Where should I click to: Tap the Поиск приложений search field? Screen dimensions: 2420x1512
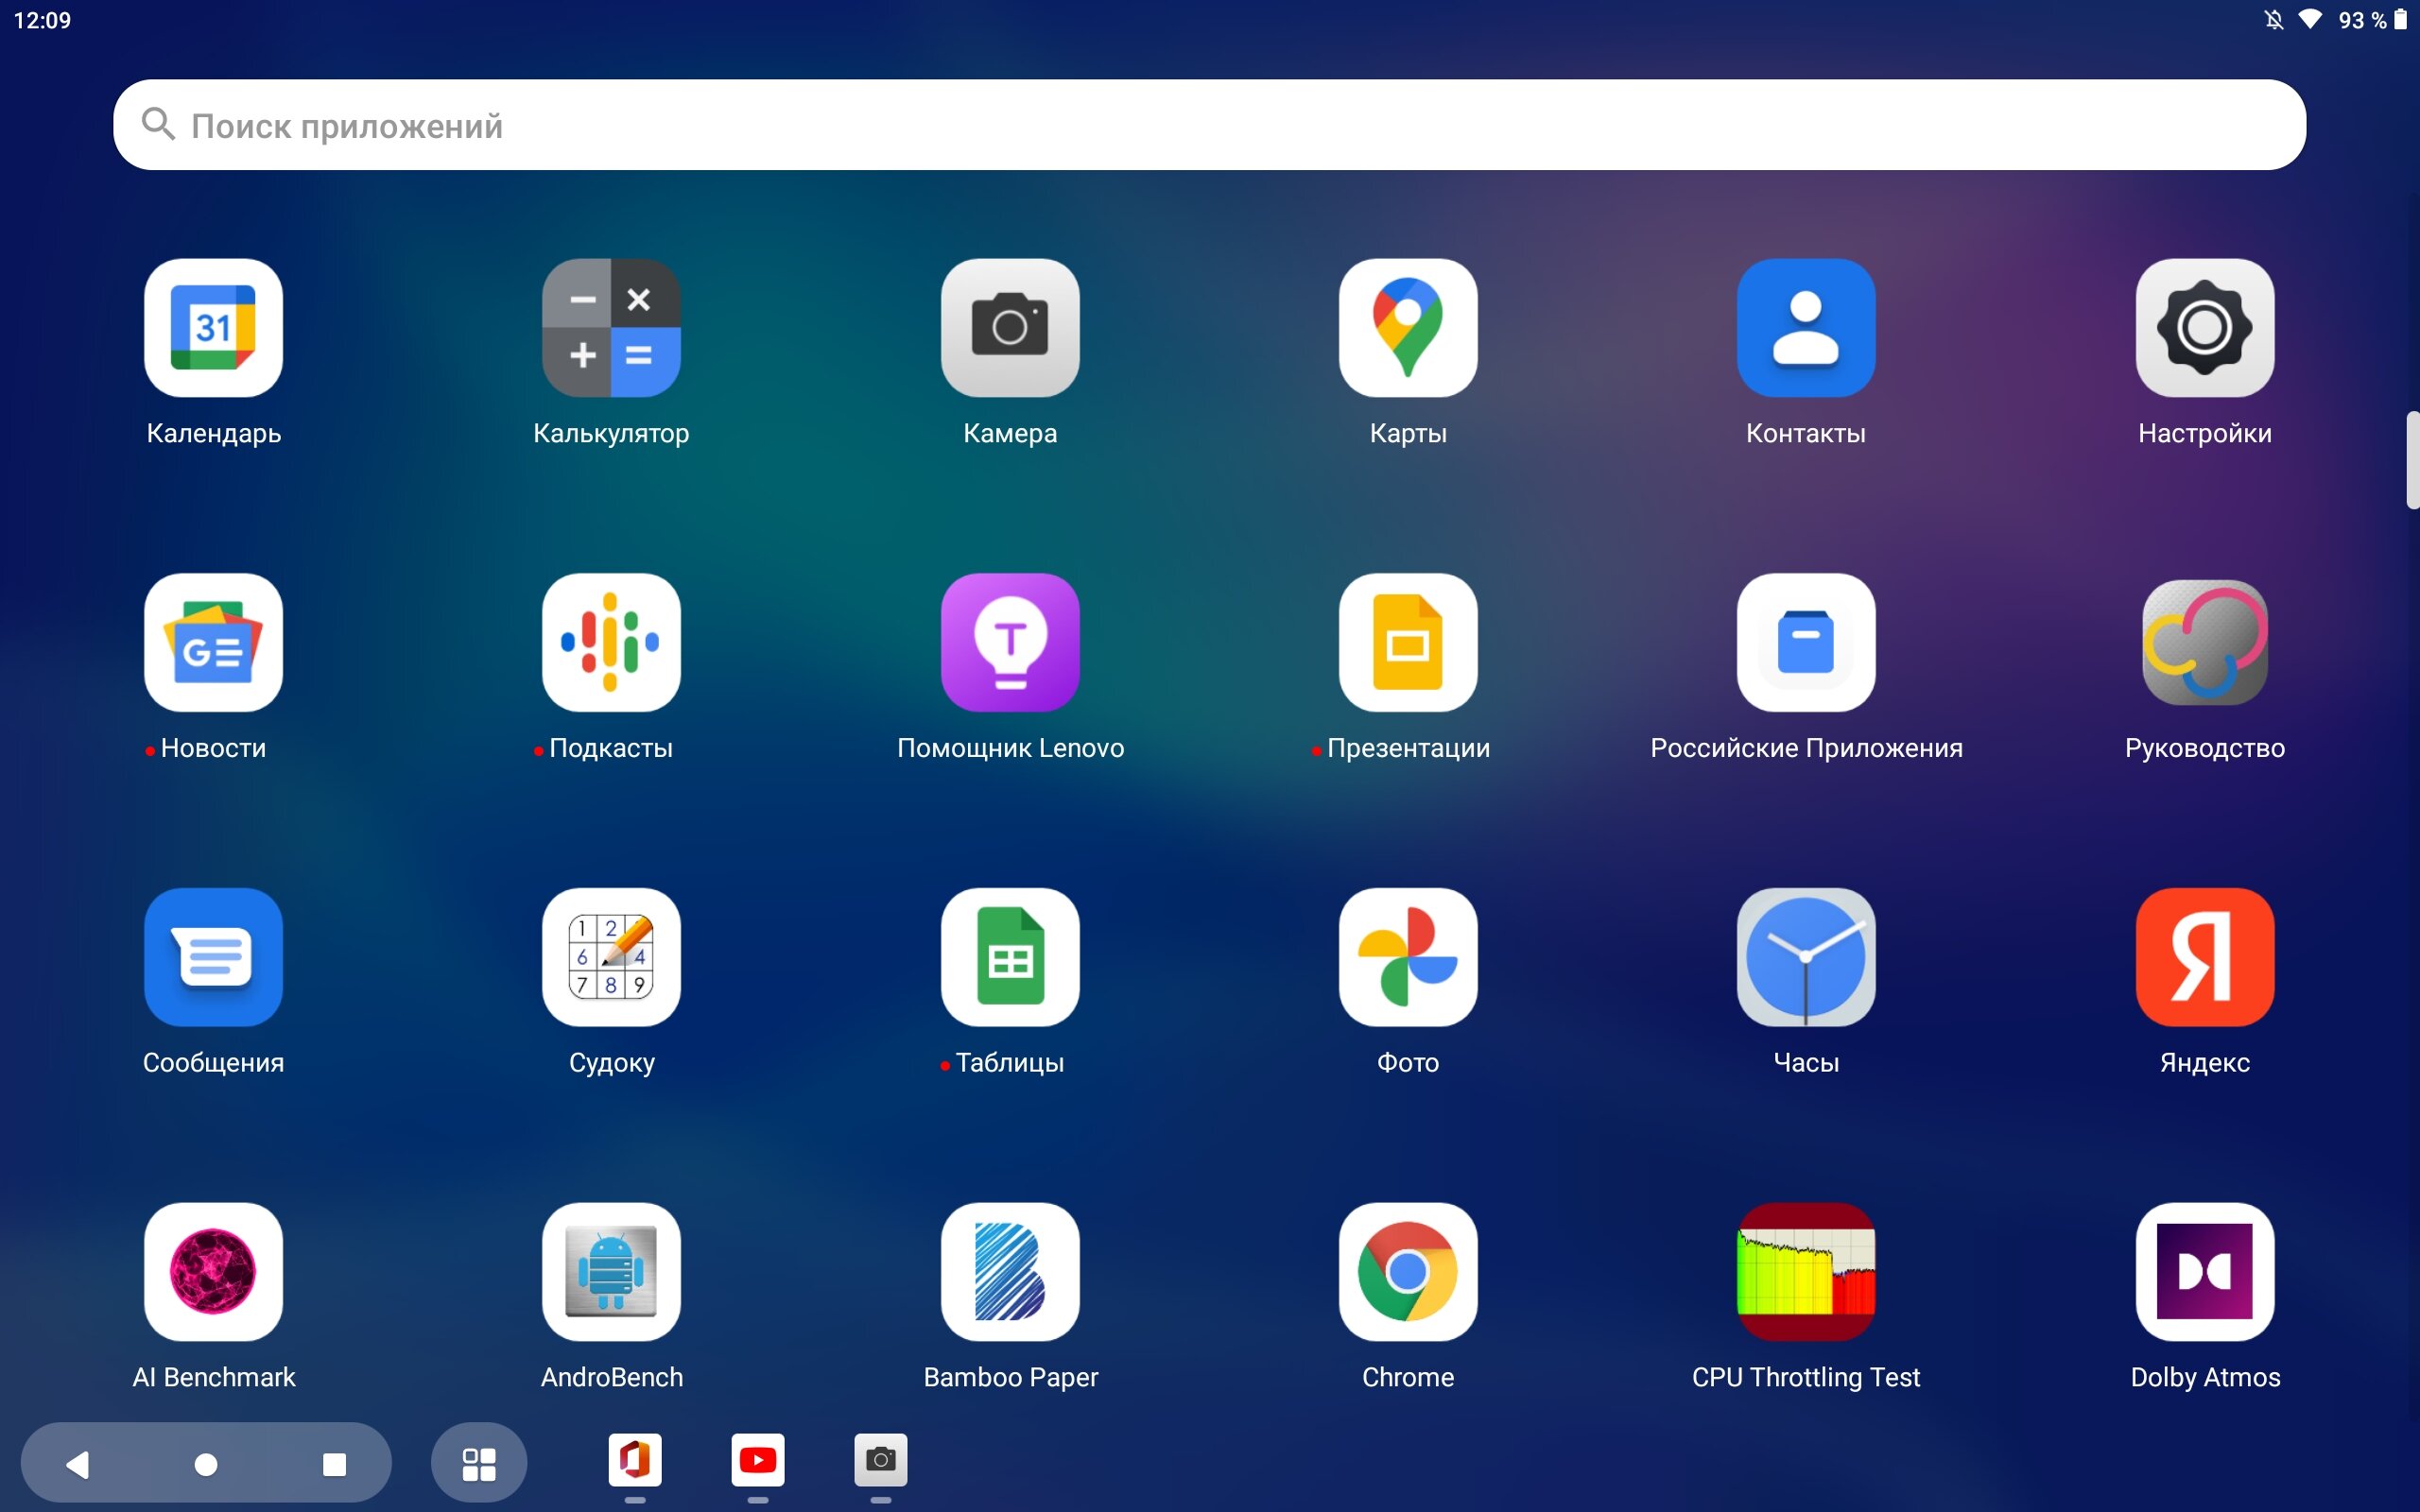(x=1210, y=125)
